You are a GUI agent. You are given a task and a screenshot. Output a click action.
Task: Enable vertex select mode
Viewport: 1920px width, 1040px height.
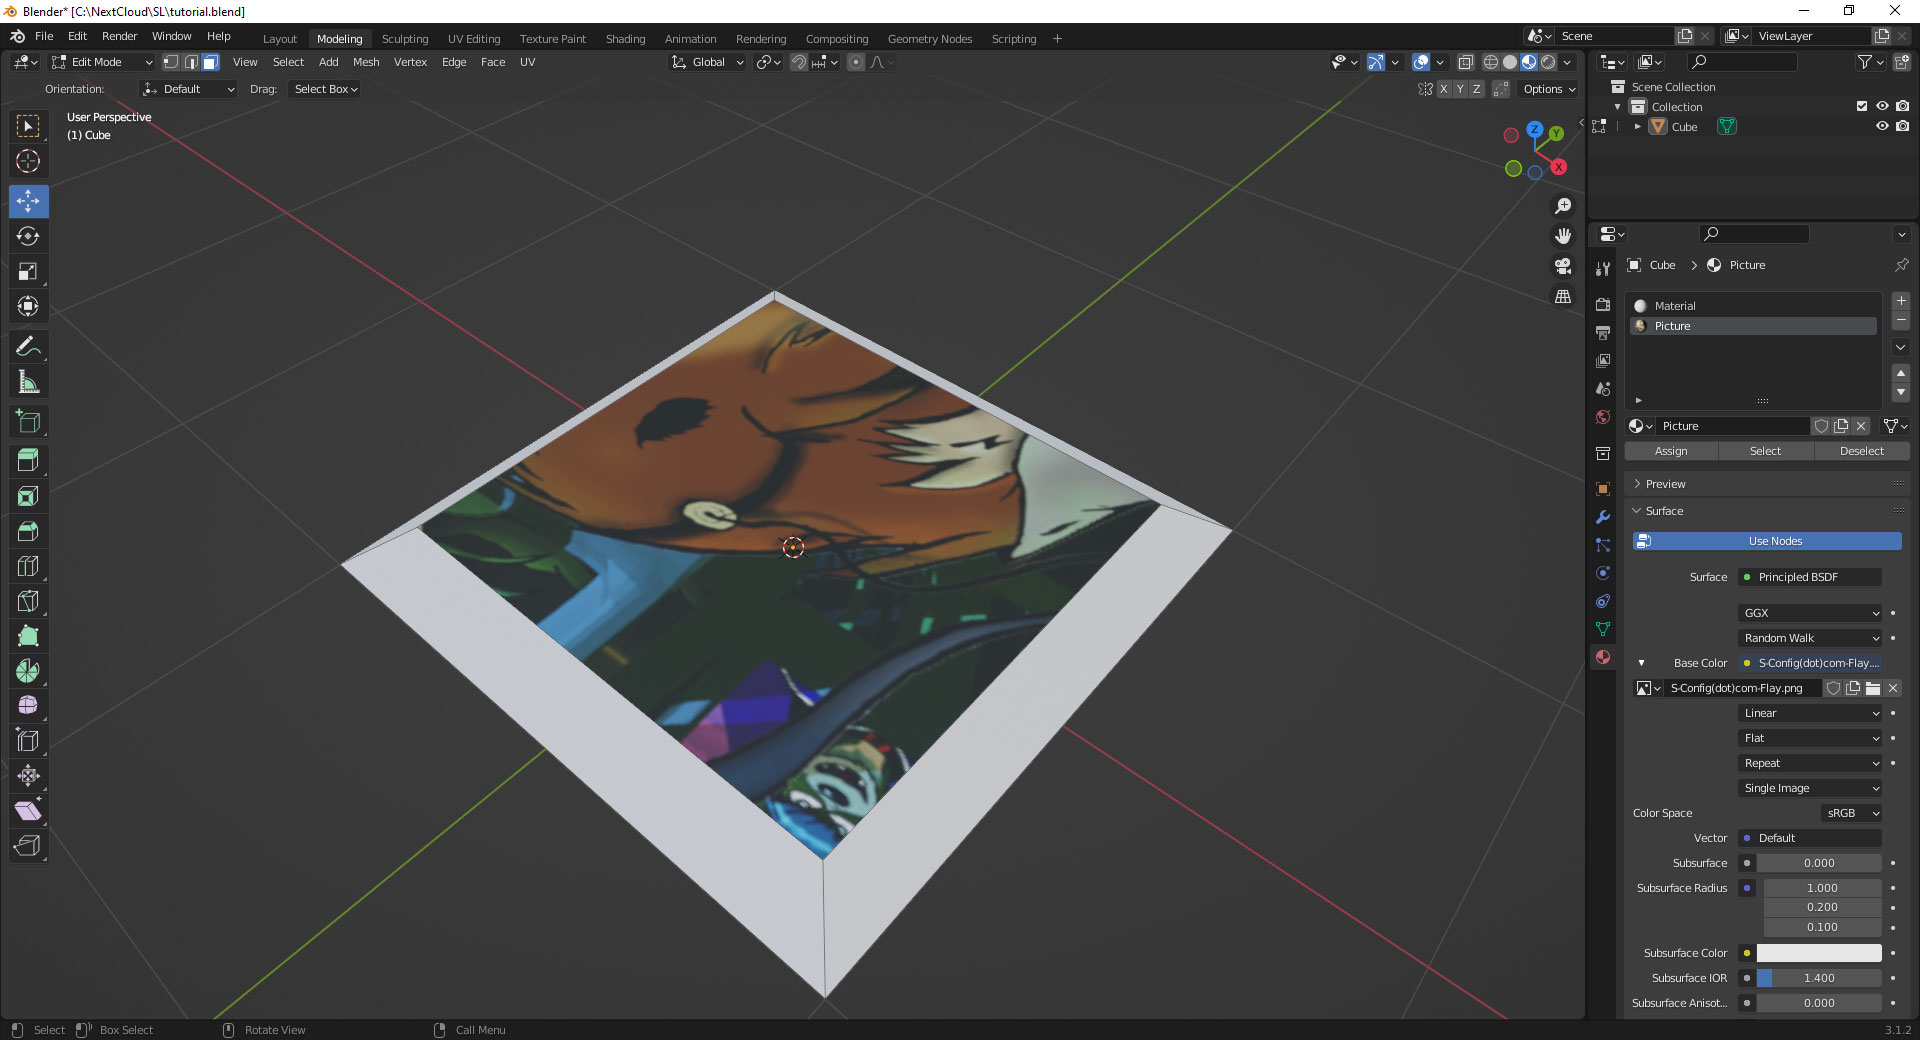coord(171,62)
